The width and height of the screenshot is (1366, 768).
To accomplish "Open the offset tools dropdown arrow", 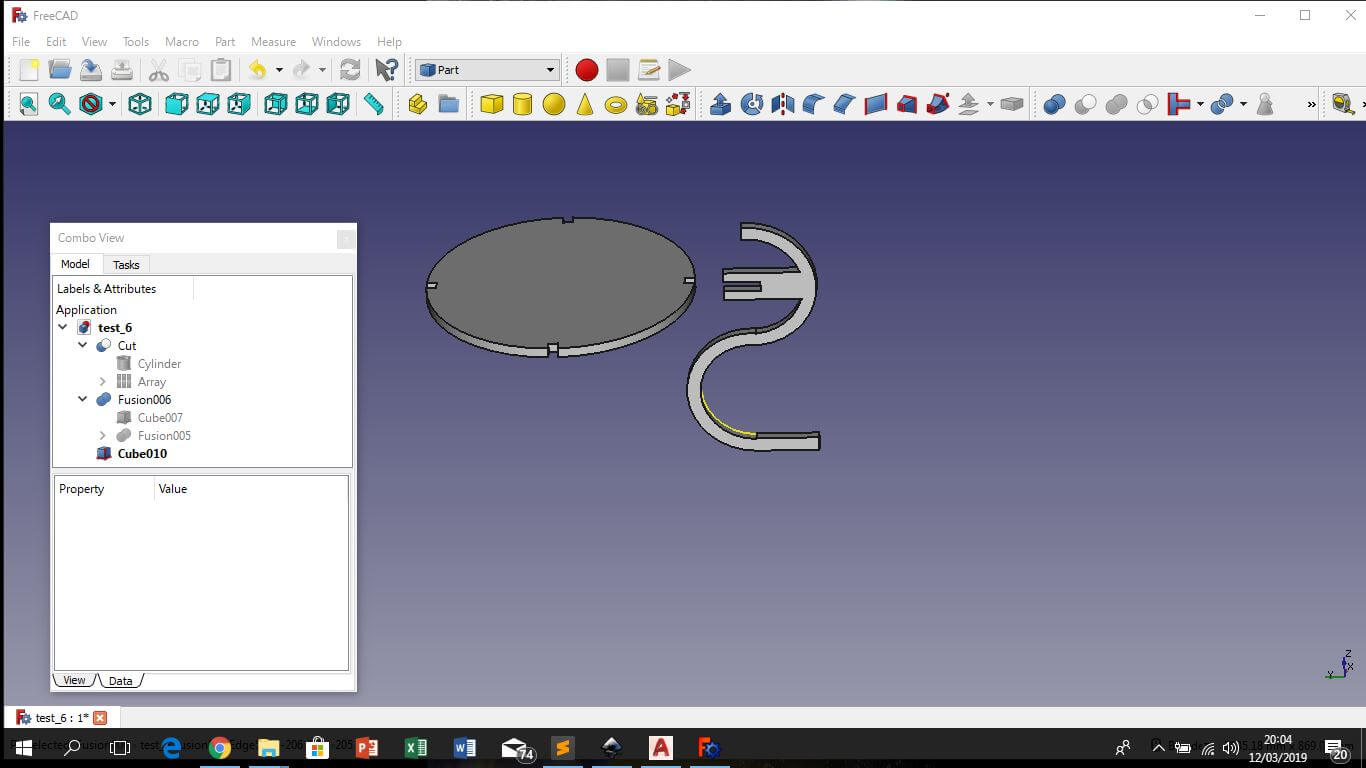I will 990,104.
